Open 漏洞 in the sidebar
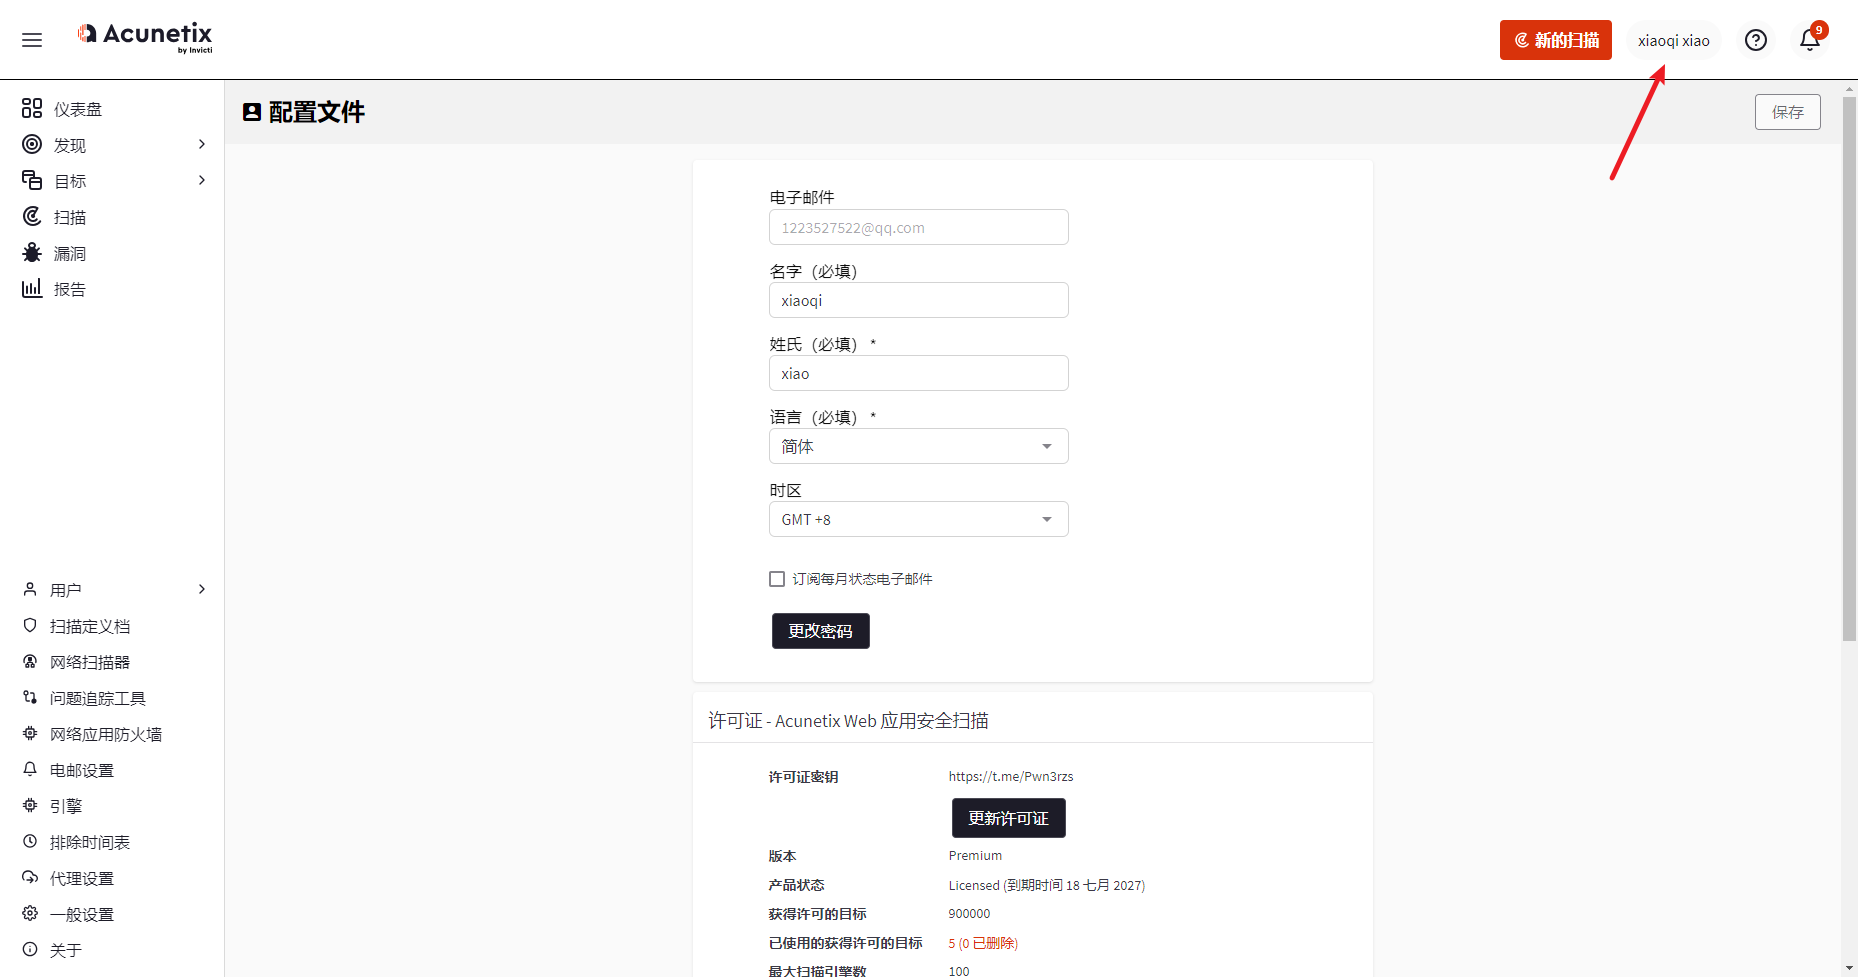Viewport: 1858px width, 977px height. (x=70, y=253)
